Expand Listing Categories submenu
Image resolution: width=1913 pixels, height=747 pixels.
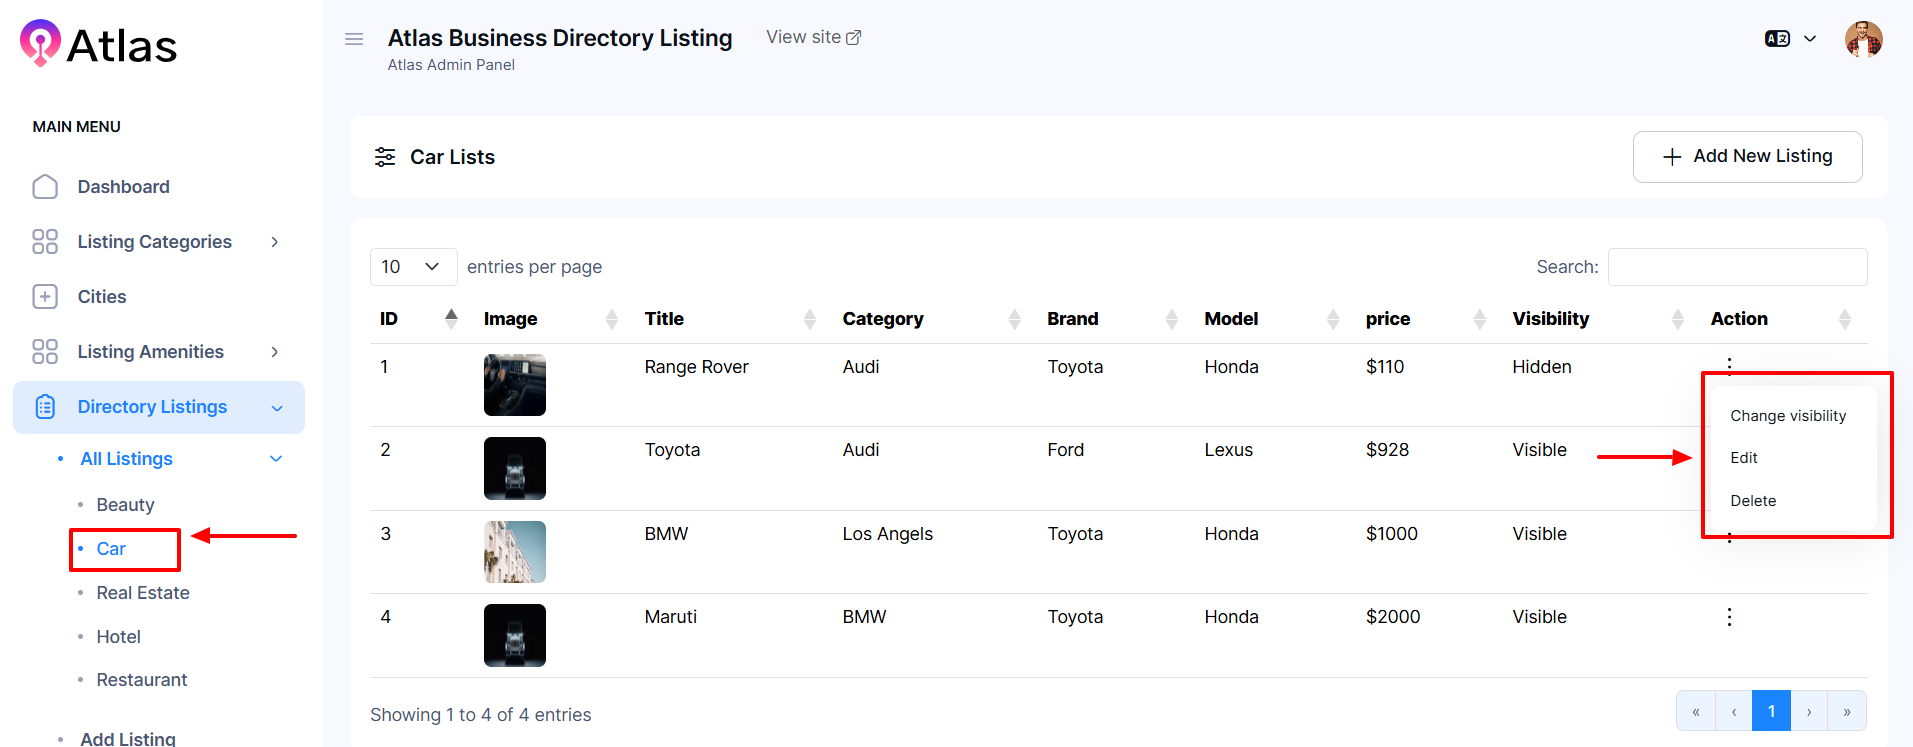click(274, 242)
